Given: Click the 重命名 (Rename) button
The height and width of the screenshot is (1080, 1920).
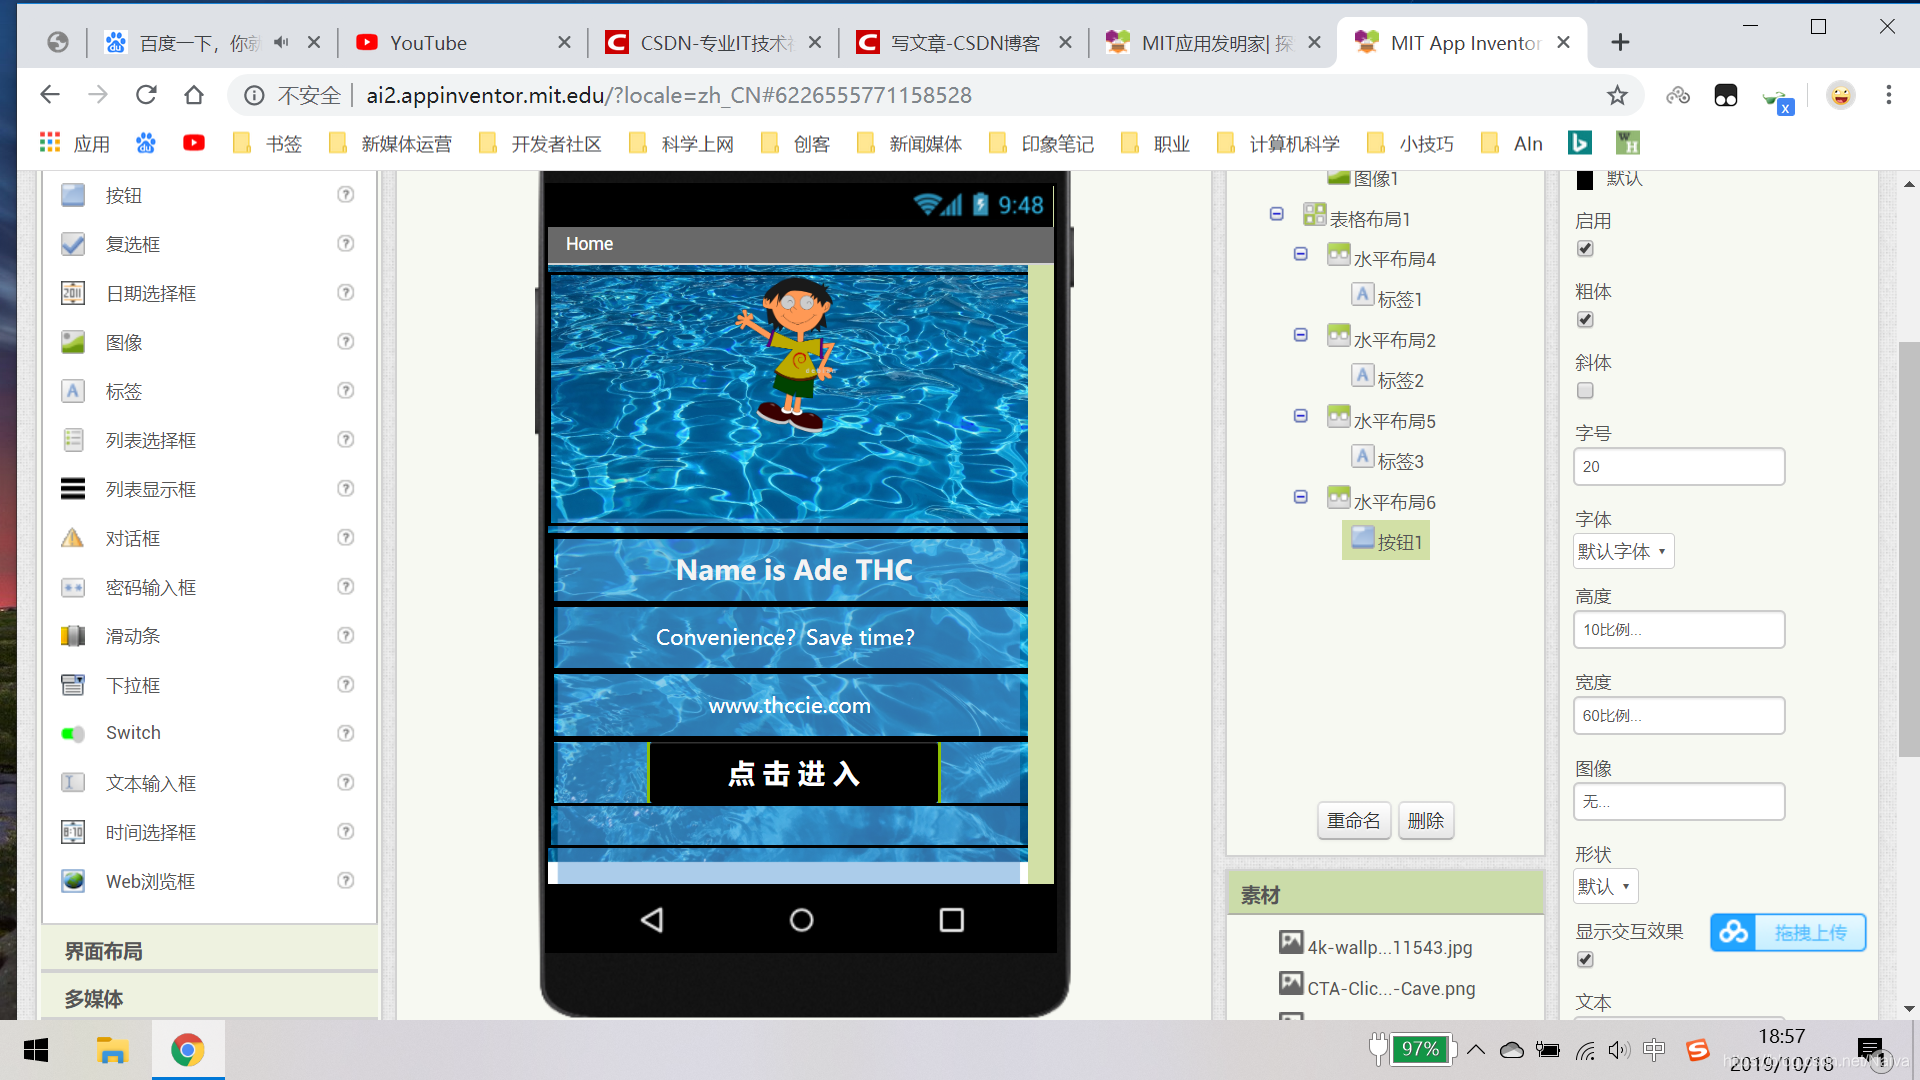Looking at the screenshot, I should tap(1354, 819).
